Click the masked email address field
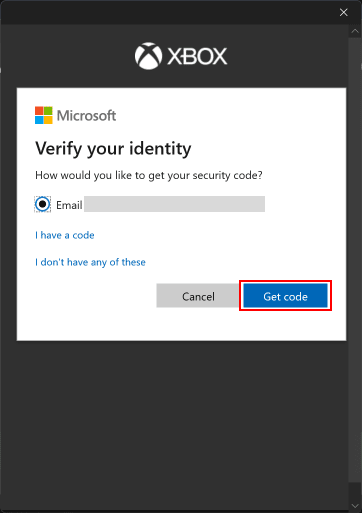Viewport: 362px width, 513px height. 174,204
